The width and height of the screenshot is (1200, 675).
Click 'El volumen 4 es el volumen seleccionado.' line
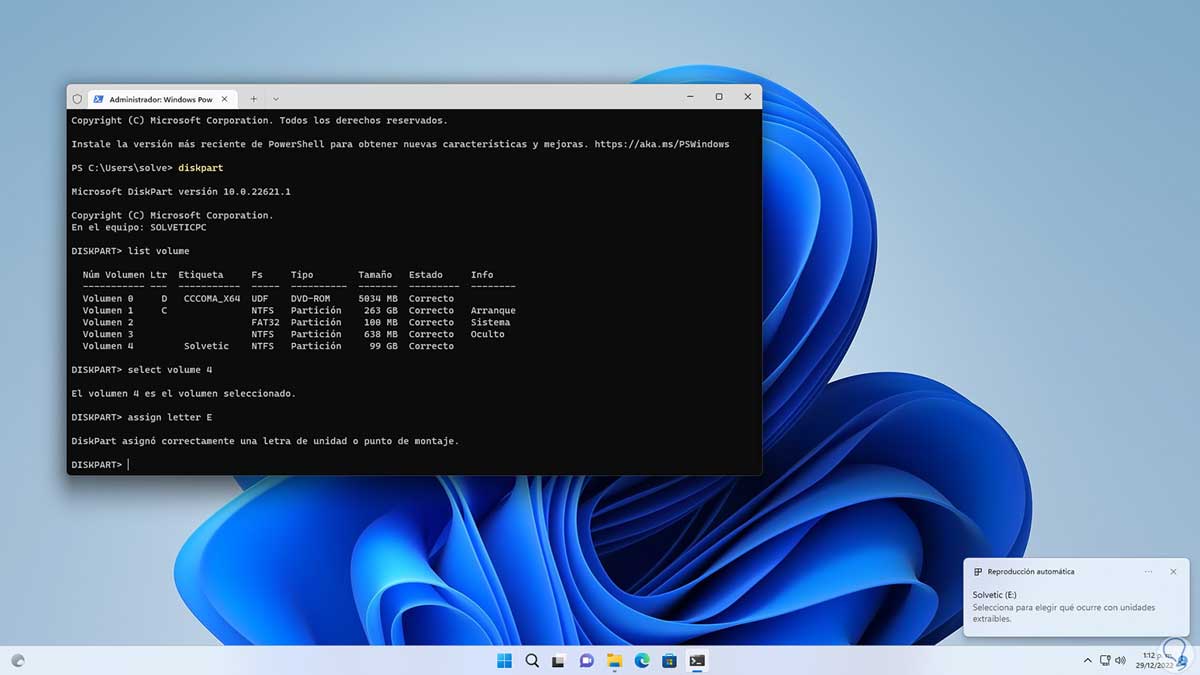[184, 393]
